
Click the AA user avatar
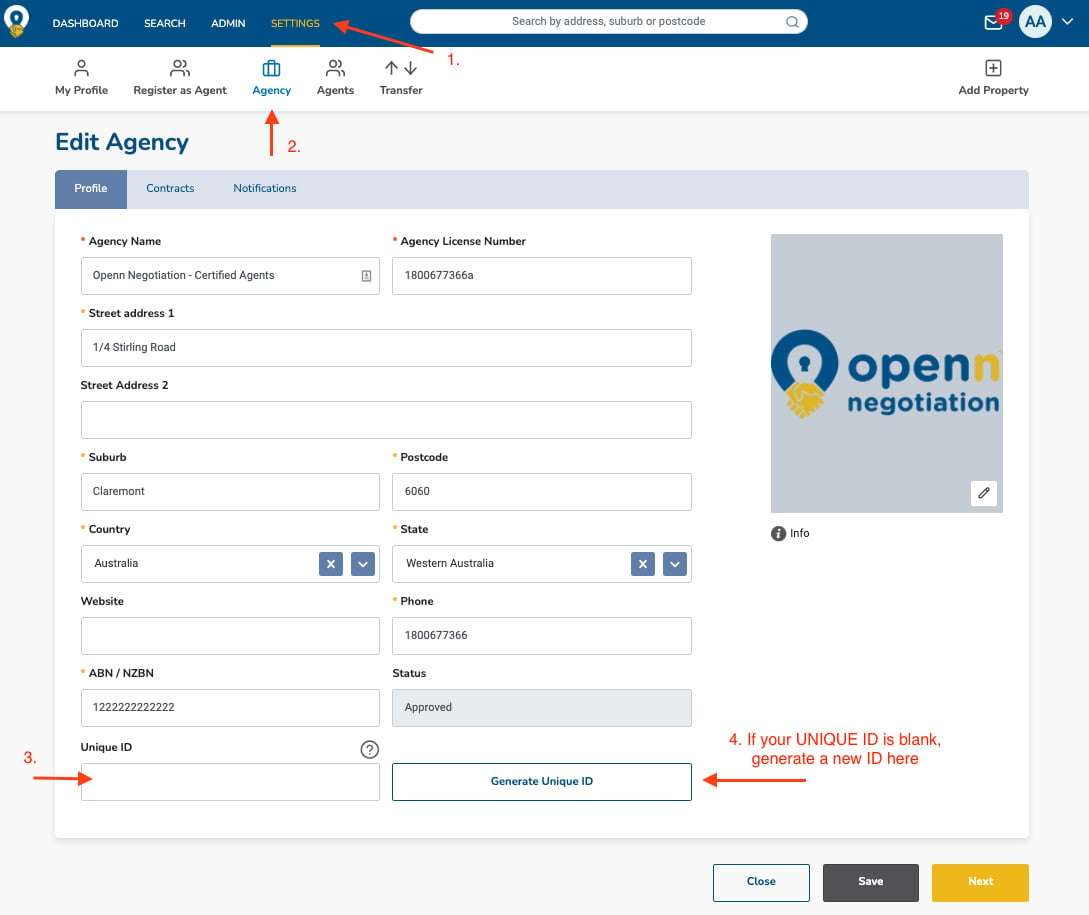[x=1035, y=22]
